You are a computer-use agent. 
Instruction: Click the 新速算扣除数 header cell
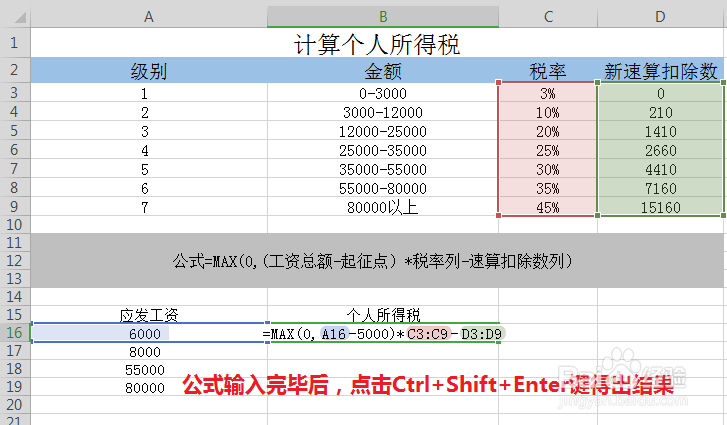click(660, 70)
